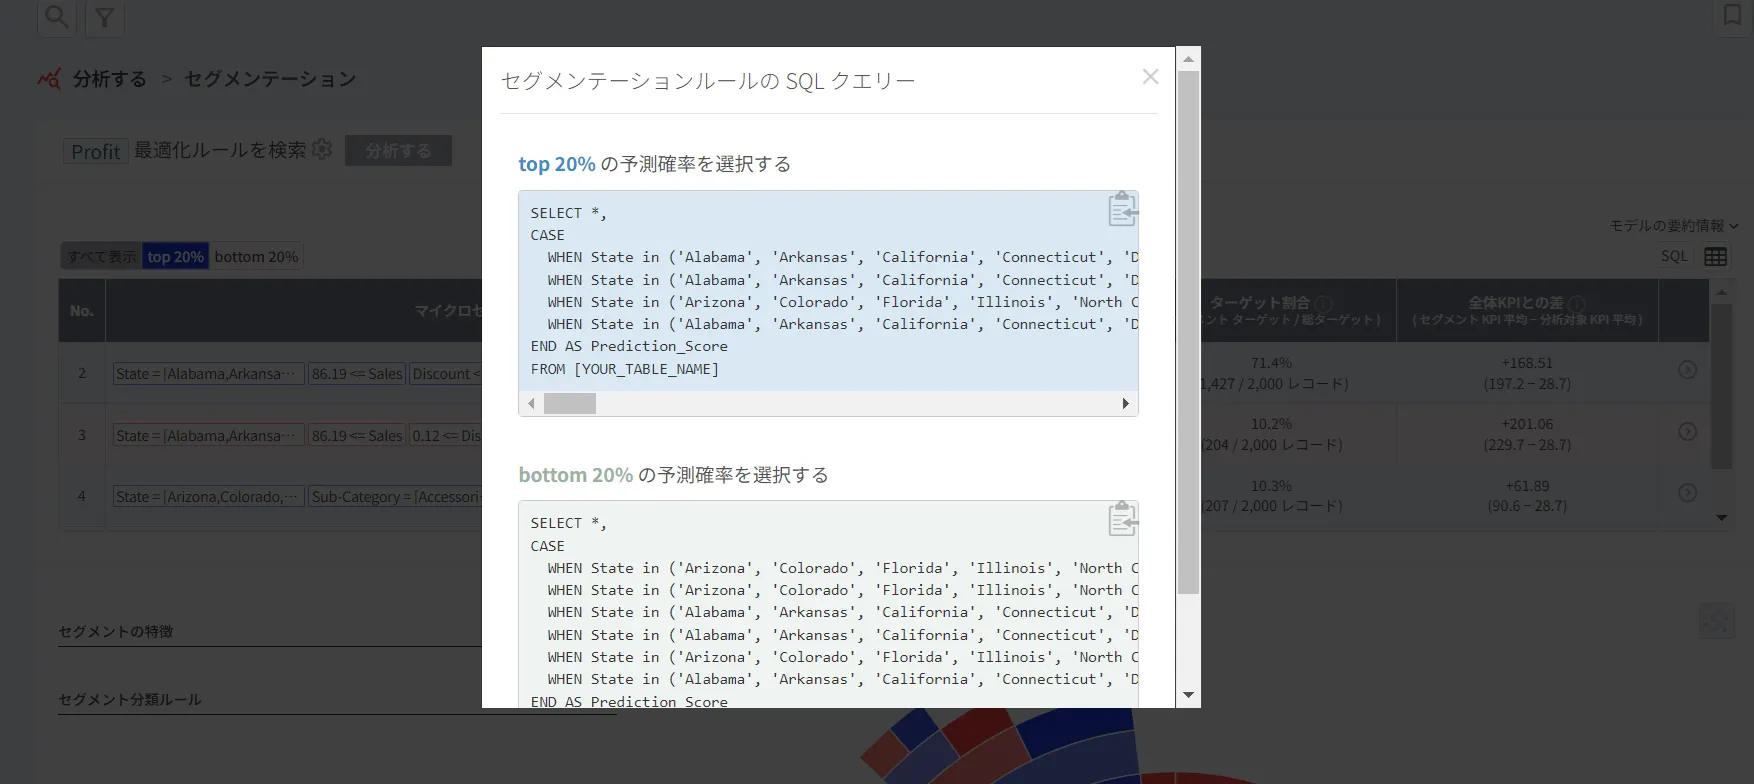Select the bottom 20% filter tab
The image size is (1754, 784).
coord(256,257)
